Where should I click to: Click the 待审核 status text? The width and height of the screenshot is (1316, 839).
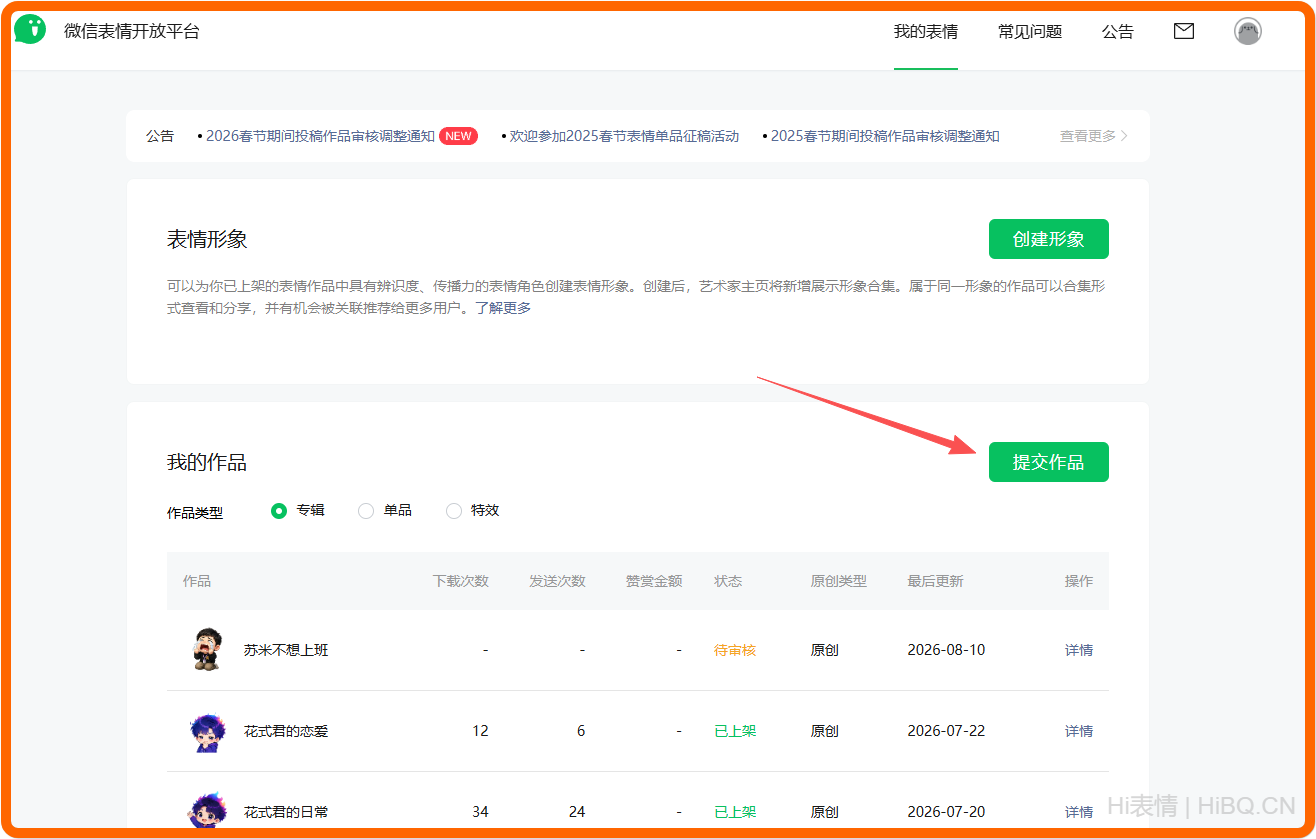tap(735, 650)
